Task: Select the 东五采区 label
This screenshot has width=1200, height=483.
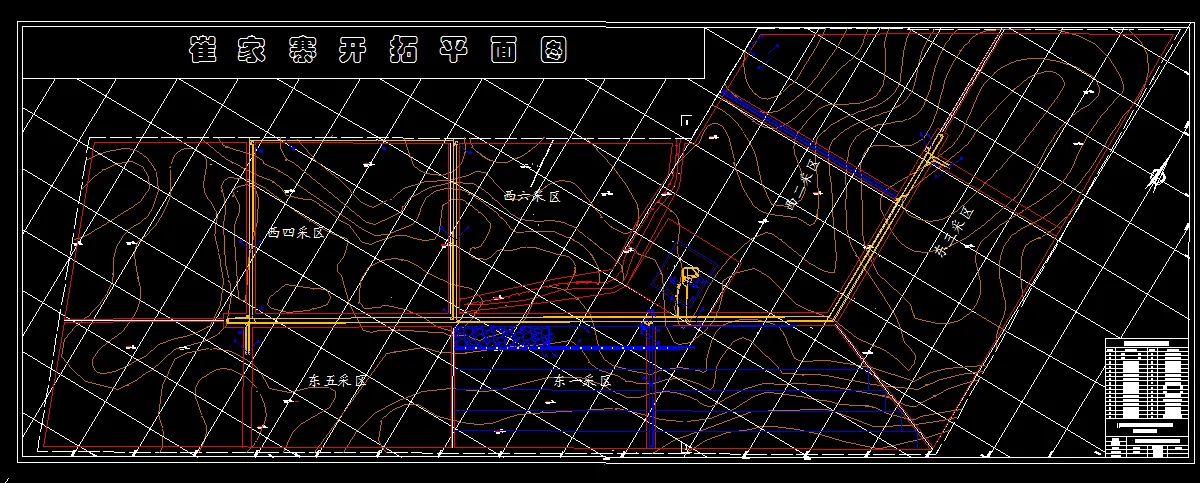Action: click(x=338, y=381)
